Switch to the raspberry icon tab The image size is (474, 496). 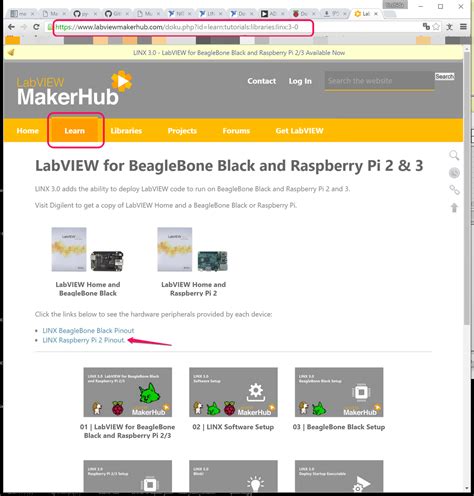(x=304, y=14)
